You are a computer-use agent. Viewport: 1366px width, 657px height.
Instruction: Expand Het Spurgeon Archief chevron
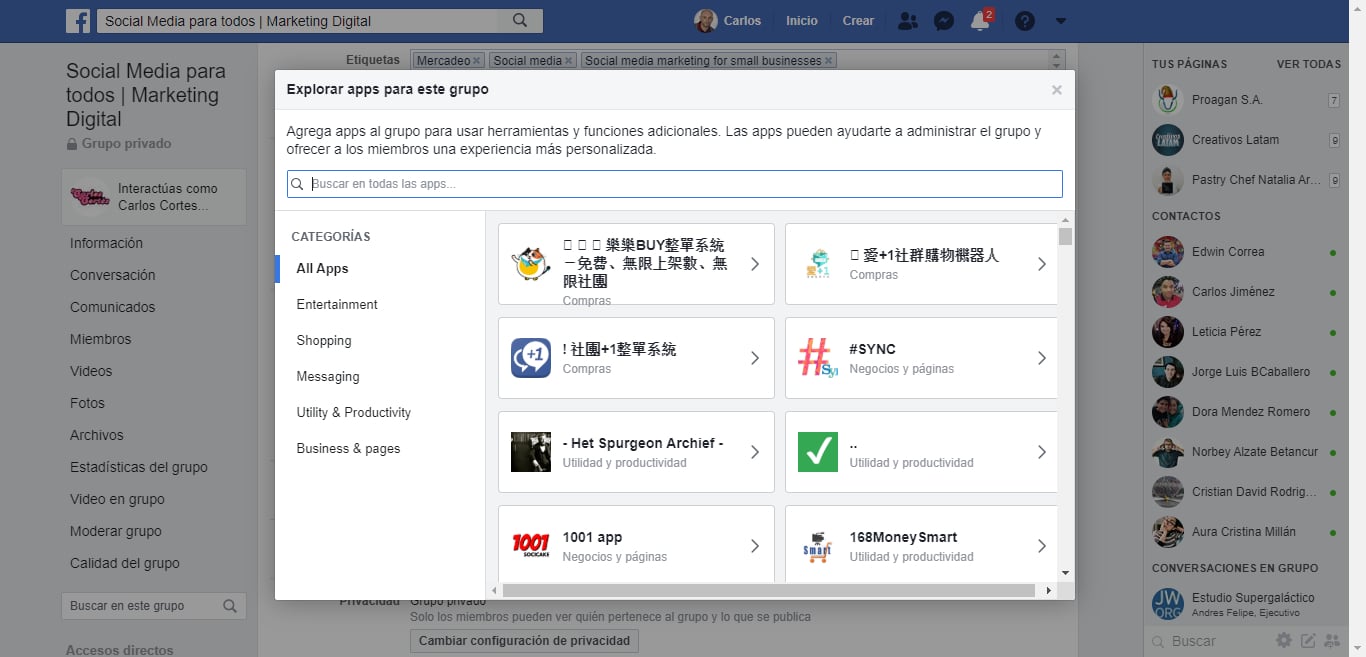[x=755, y=452]
